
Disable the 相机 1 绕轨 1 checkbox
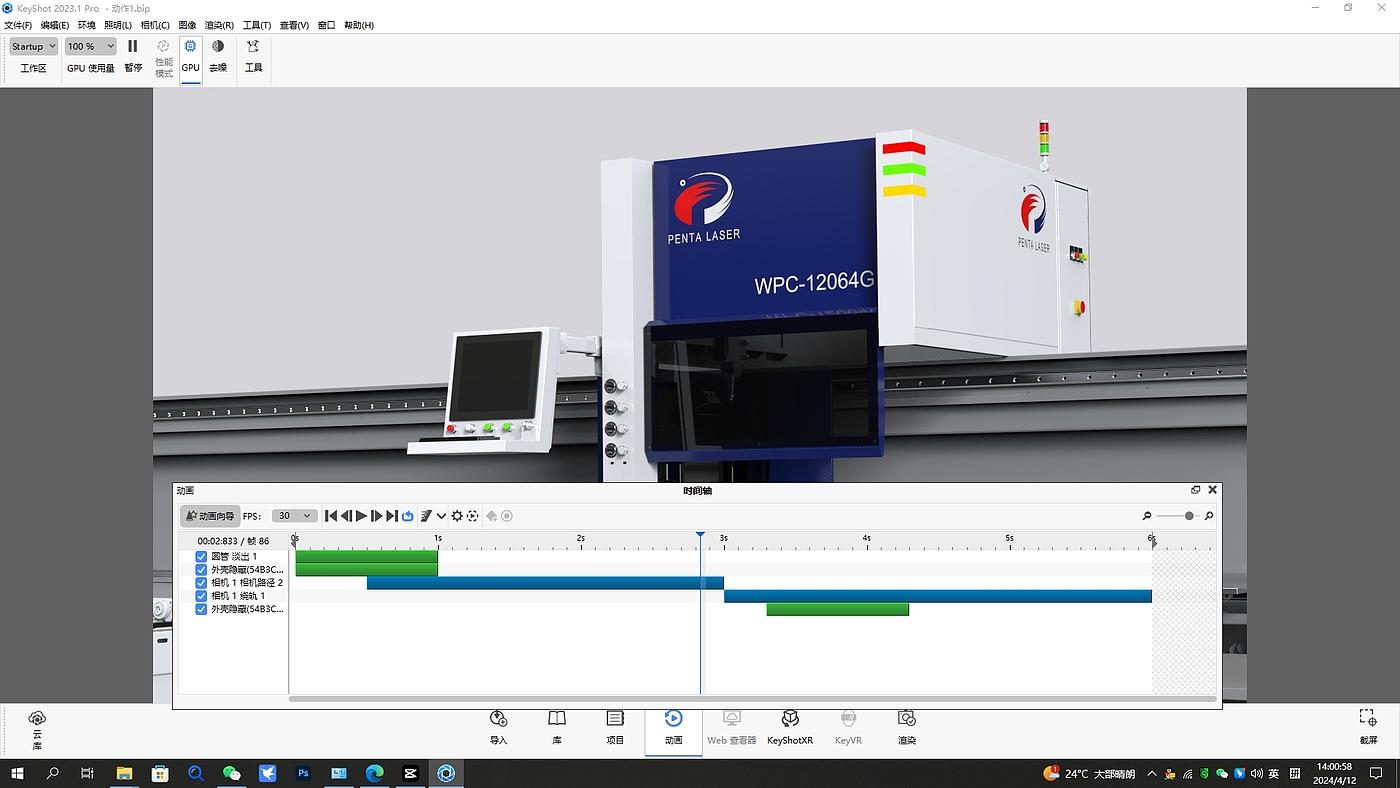point(201,596)
